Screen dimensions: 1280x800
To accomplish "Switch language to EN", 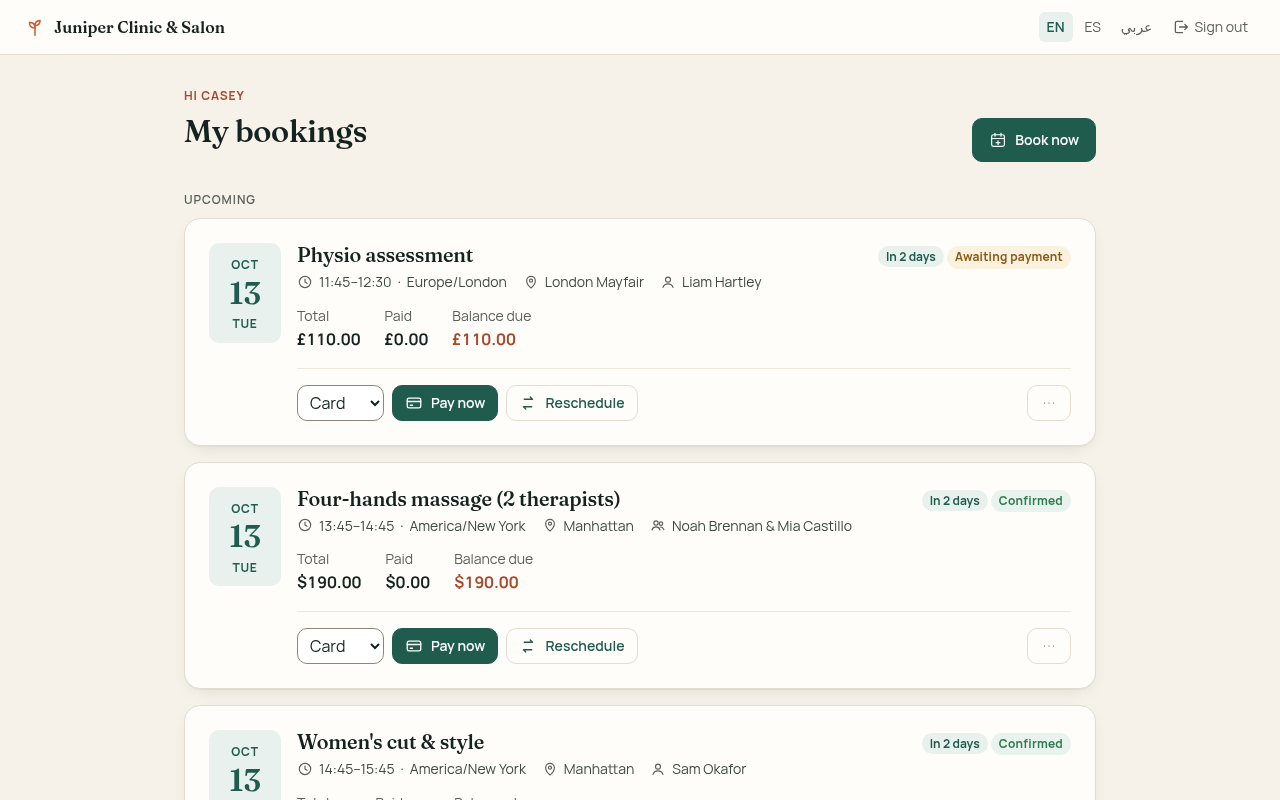I will coord(1056,27).
